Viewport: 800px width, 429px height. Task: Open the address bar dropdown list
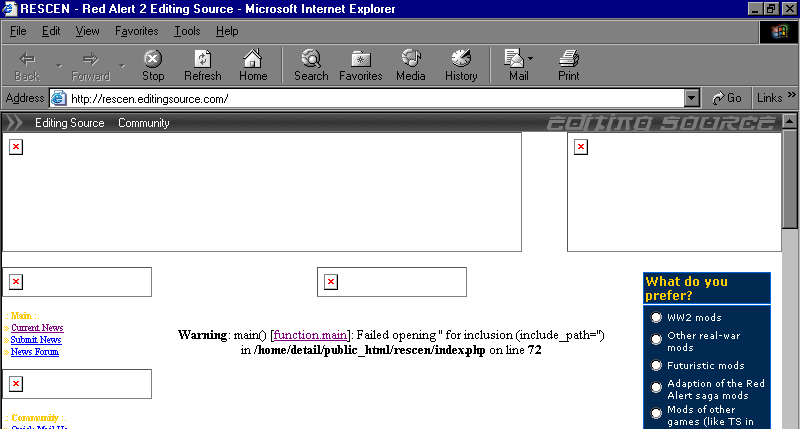tap(692, 98)
